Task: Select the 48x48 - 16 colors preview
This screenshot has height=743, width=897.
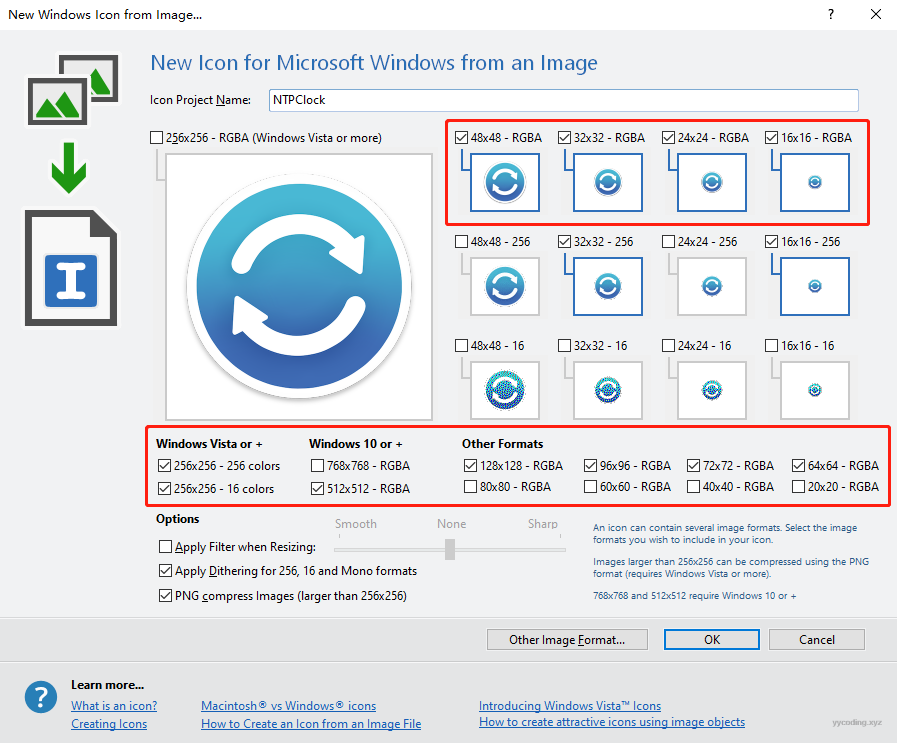Action: [x=504, y=390]
